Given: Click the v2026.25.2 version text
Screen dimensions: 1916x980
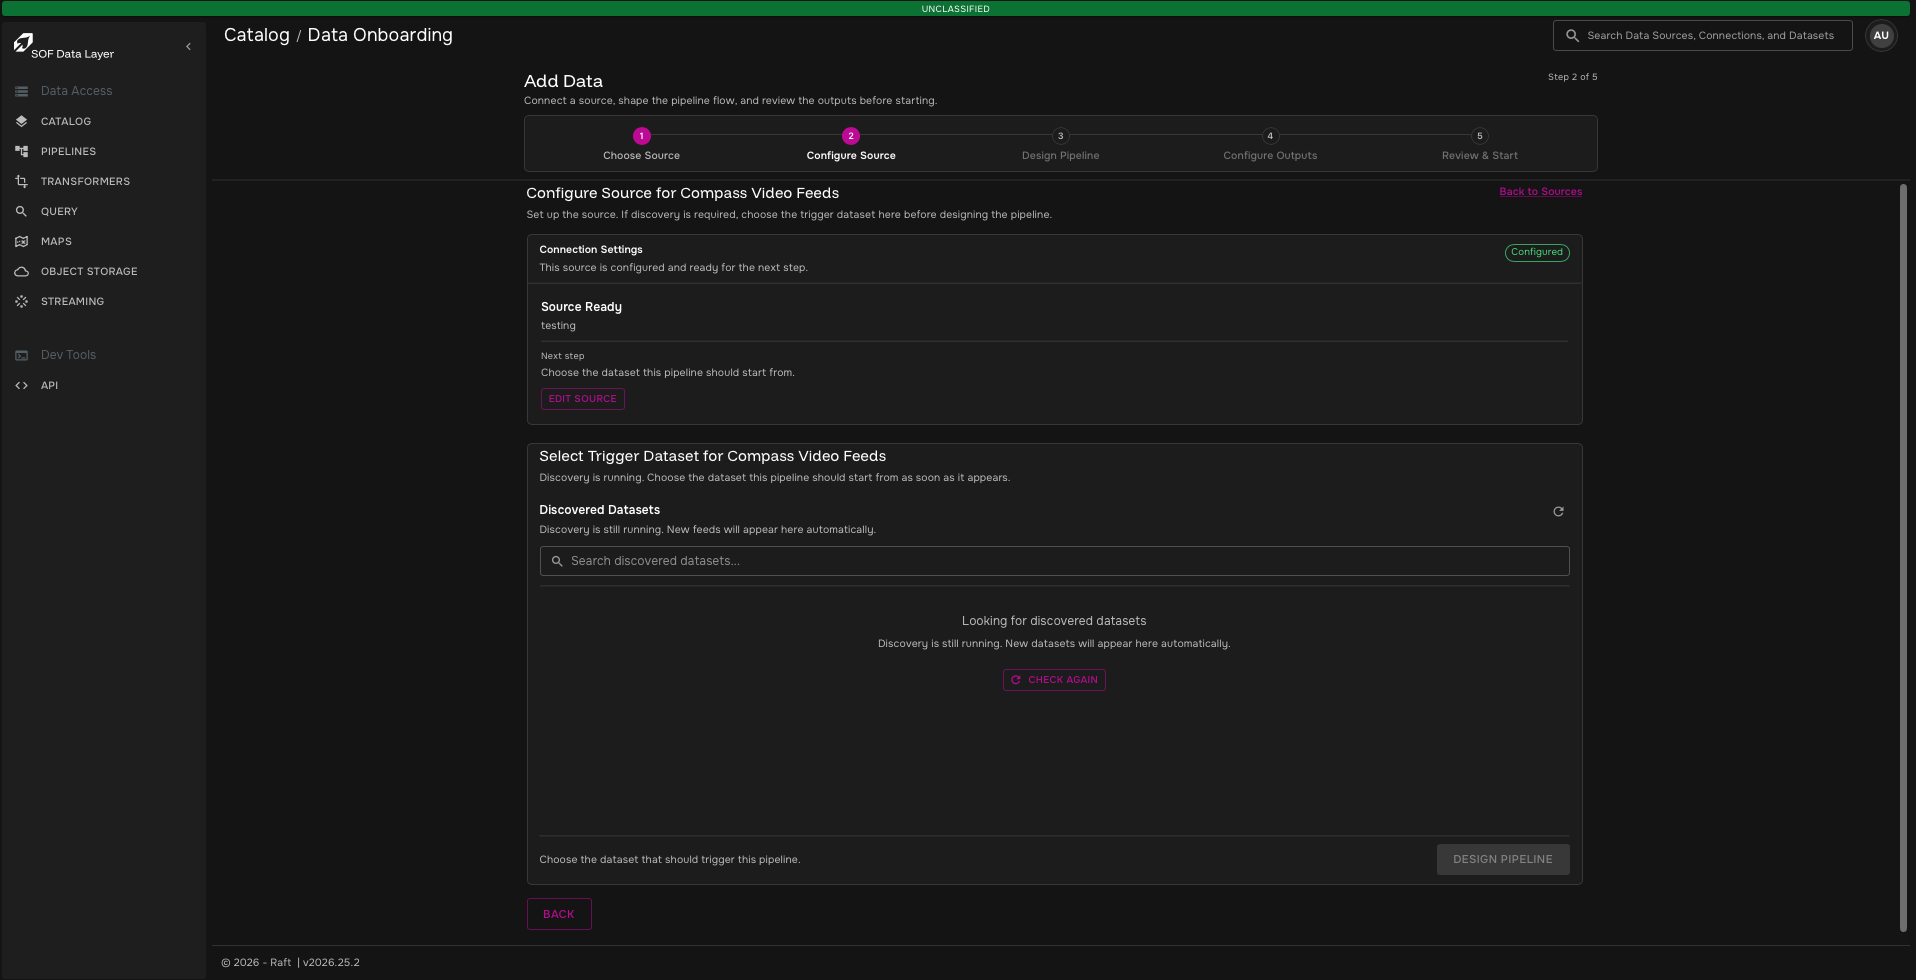Looking at the screenshot, I should (331, 963).
